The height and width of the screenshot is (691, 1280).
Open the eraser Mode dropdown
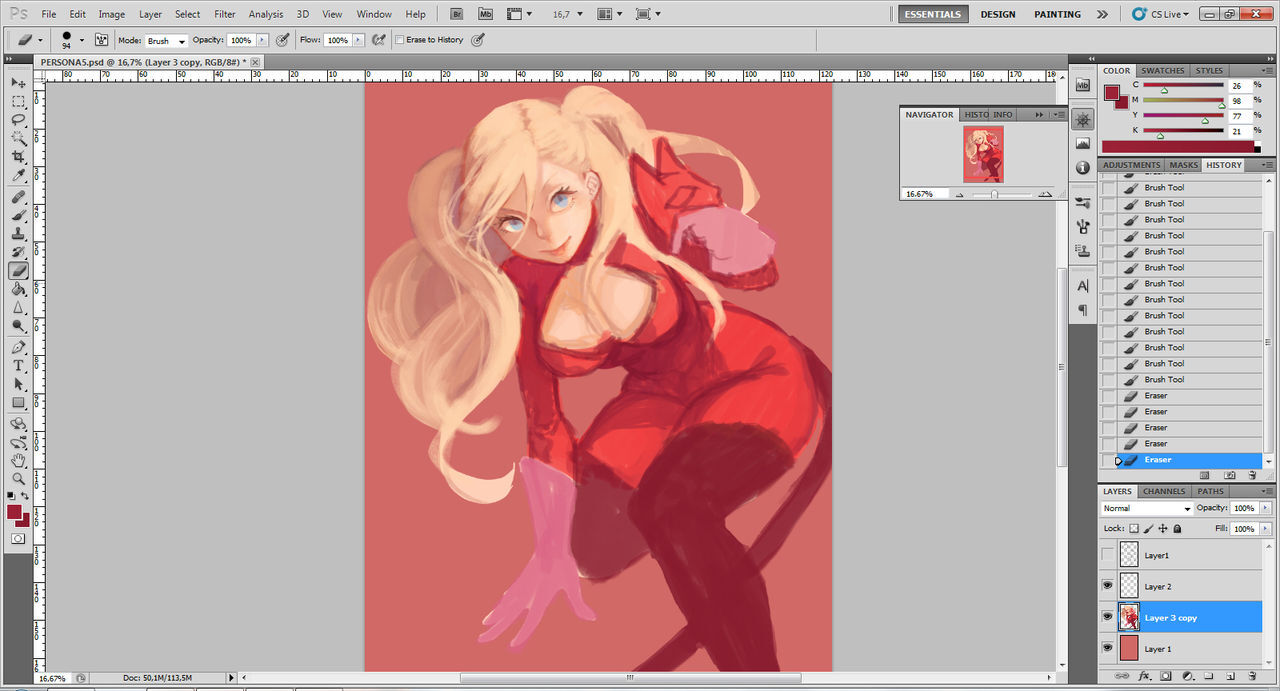pyautogui.click(x=166, y=41)
